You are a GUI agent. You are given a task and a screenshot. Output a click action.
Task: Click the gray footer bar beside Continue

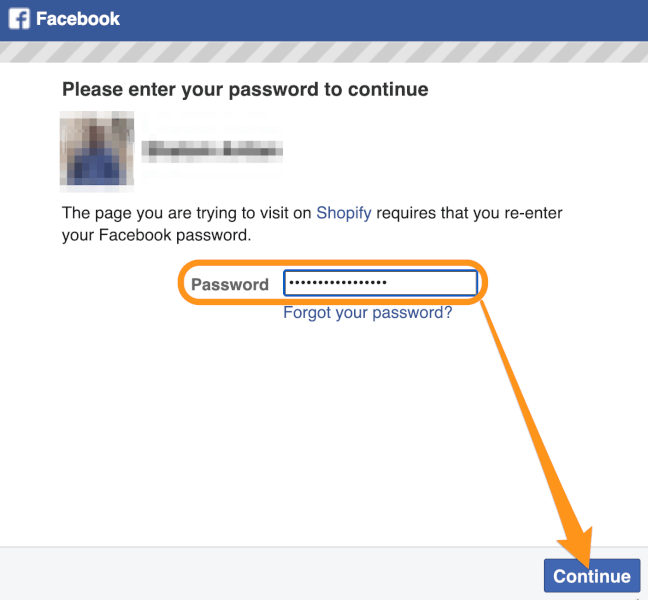click(x=269, y=574)
